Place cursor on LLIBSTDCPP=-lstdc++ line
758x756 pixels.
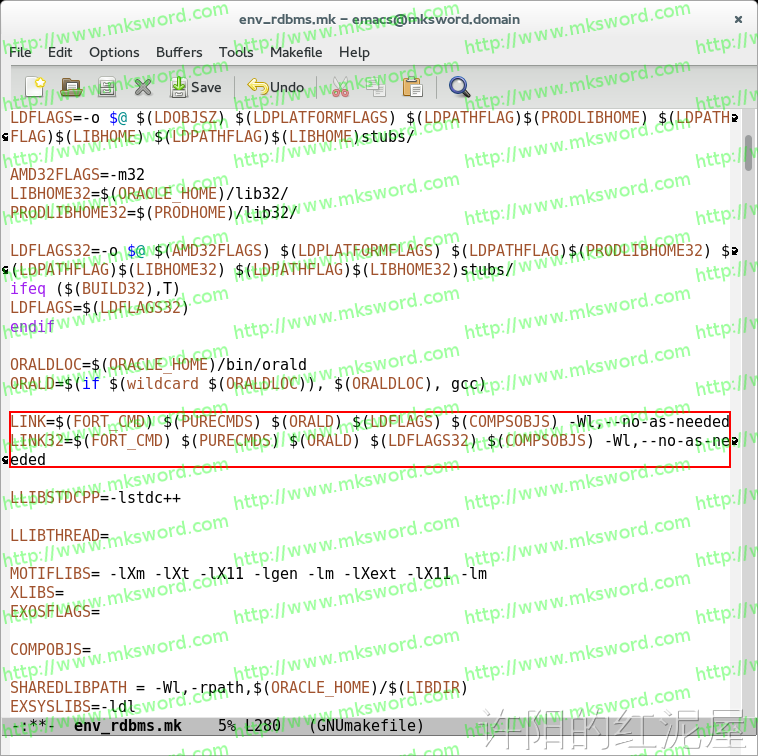[95, 497]
